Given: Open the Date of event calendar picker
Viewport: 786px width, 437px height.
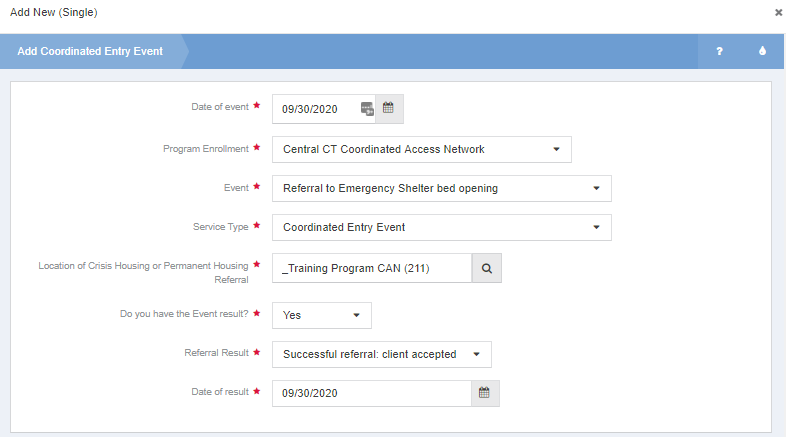Looking at the screenshot, I should coord(389,108).
